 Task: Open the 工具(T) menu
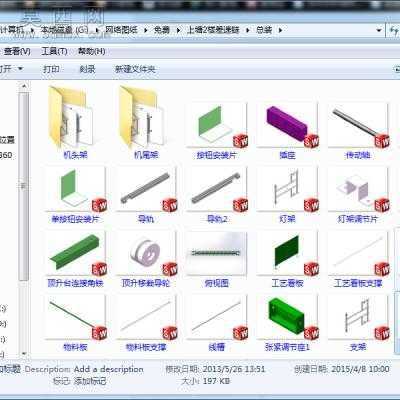click(x=54, y=51)
